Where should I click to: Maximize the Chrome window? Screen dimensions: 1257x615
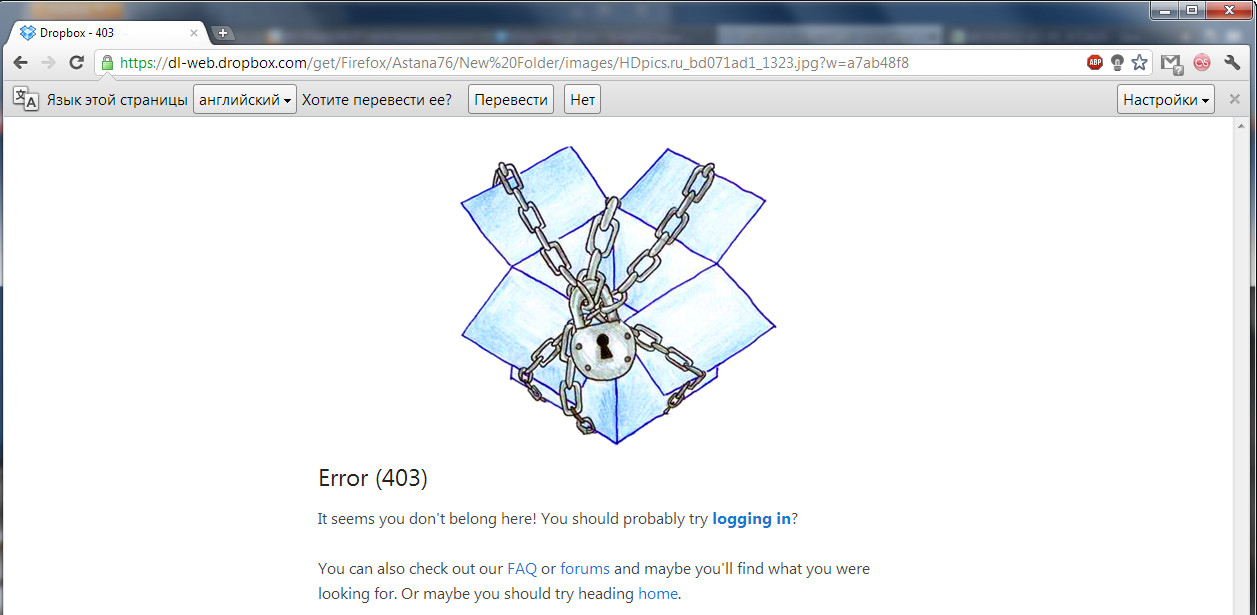[x=1192, y=10]
